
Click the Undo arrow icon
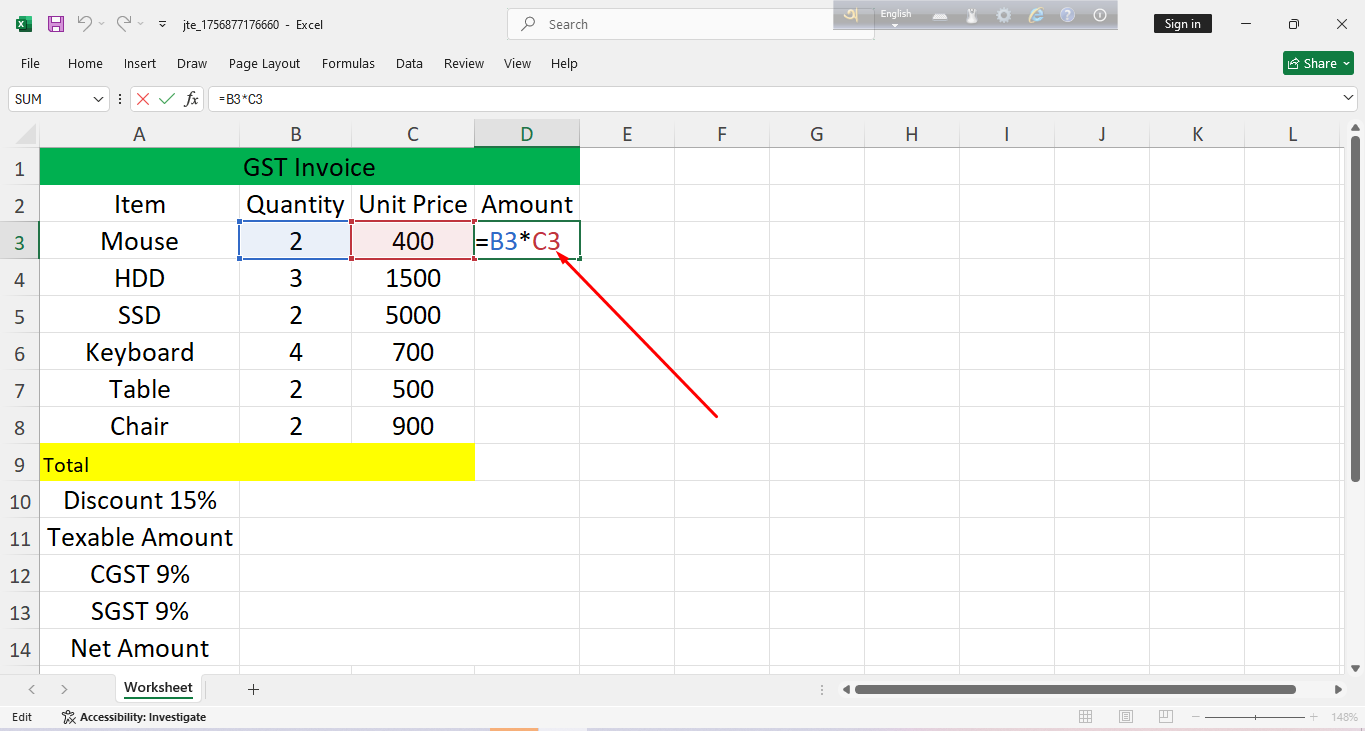pos(85,24)
